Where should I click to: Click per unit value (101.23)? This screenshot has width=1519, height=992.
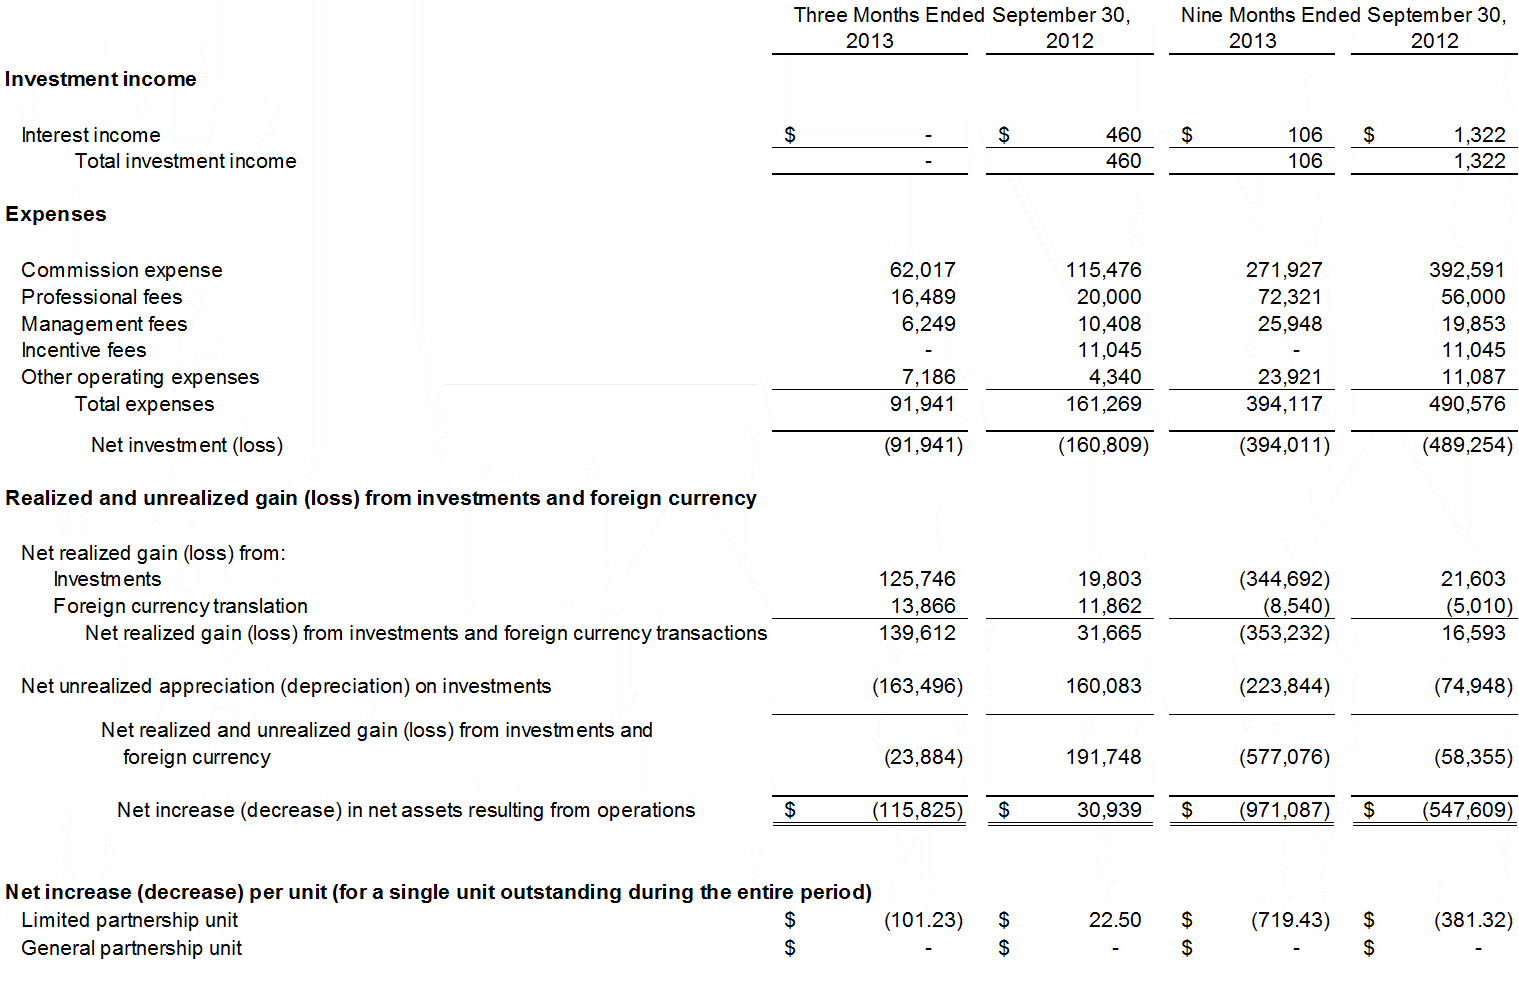click(924, 920)
